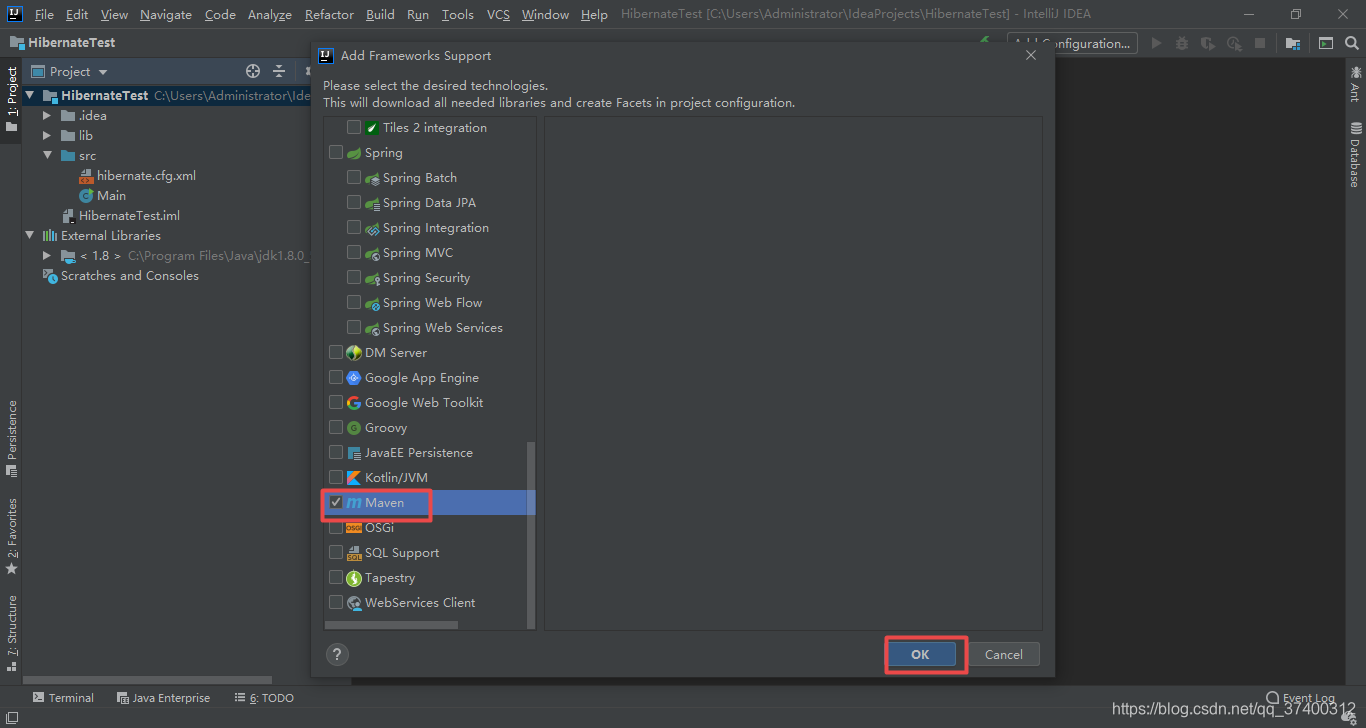The image size is (1366, 728).
Task: Click the Google Web Toolkit icon
Action: pyautogui.click(x=354, y=403)
